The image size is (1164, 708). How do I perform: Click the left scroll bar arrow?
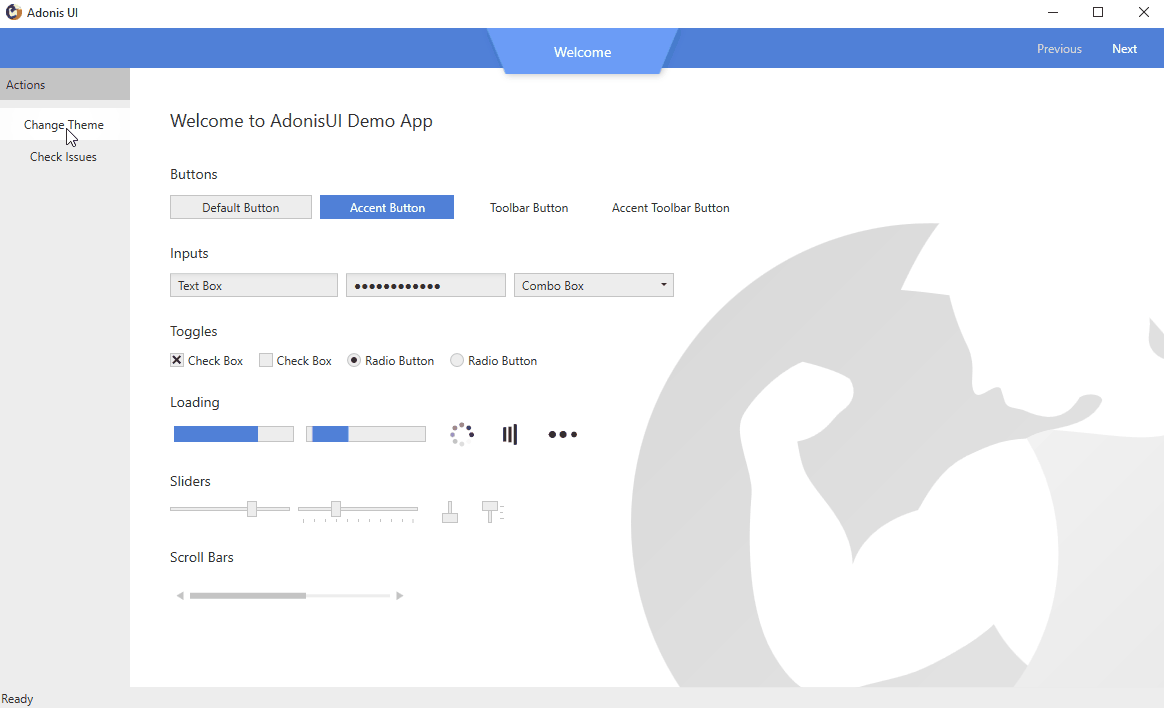180,595
